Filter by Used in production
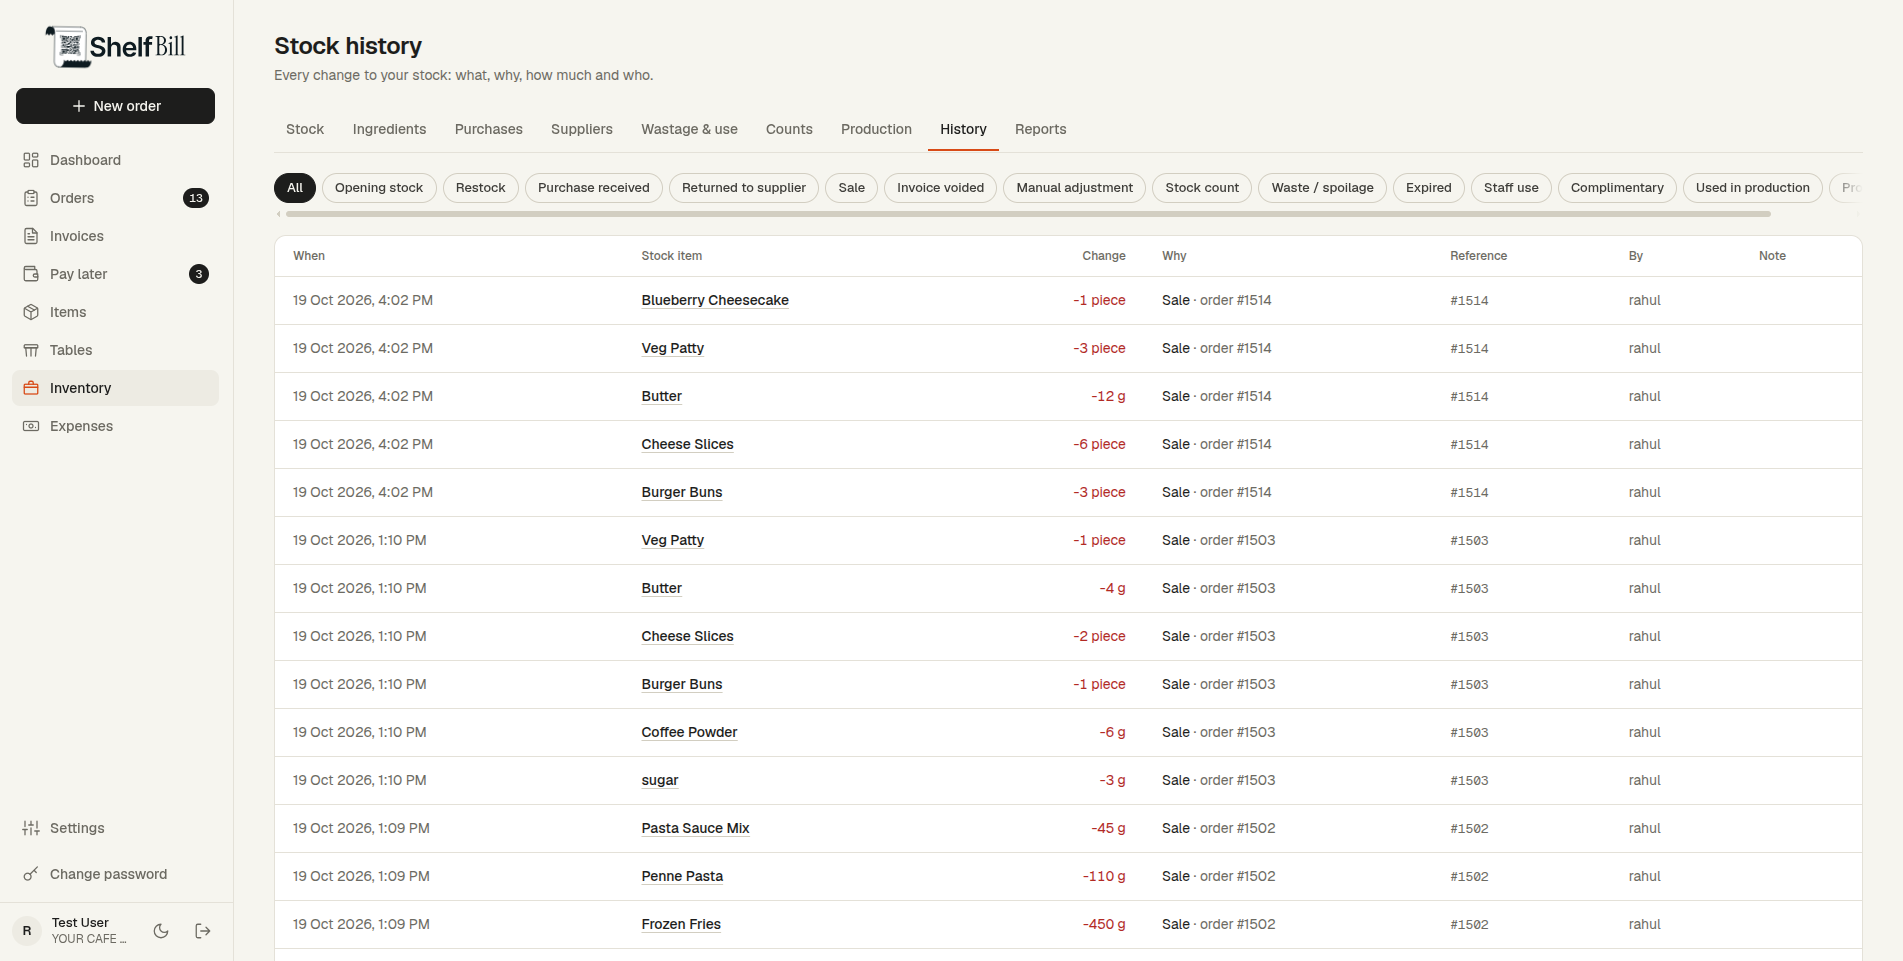 tap(1753, 188)
